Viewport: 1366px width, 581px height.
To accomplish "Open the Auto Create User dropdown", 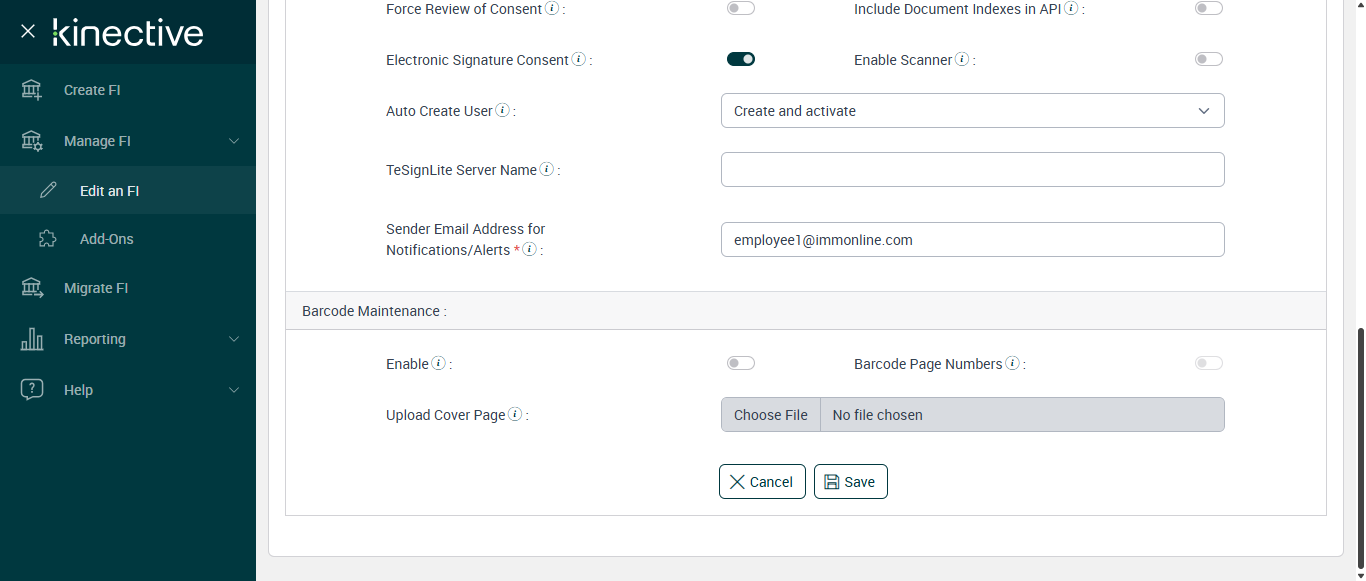I will (x=972, y=111).
